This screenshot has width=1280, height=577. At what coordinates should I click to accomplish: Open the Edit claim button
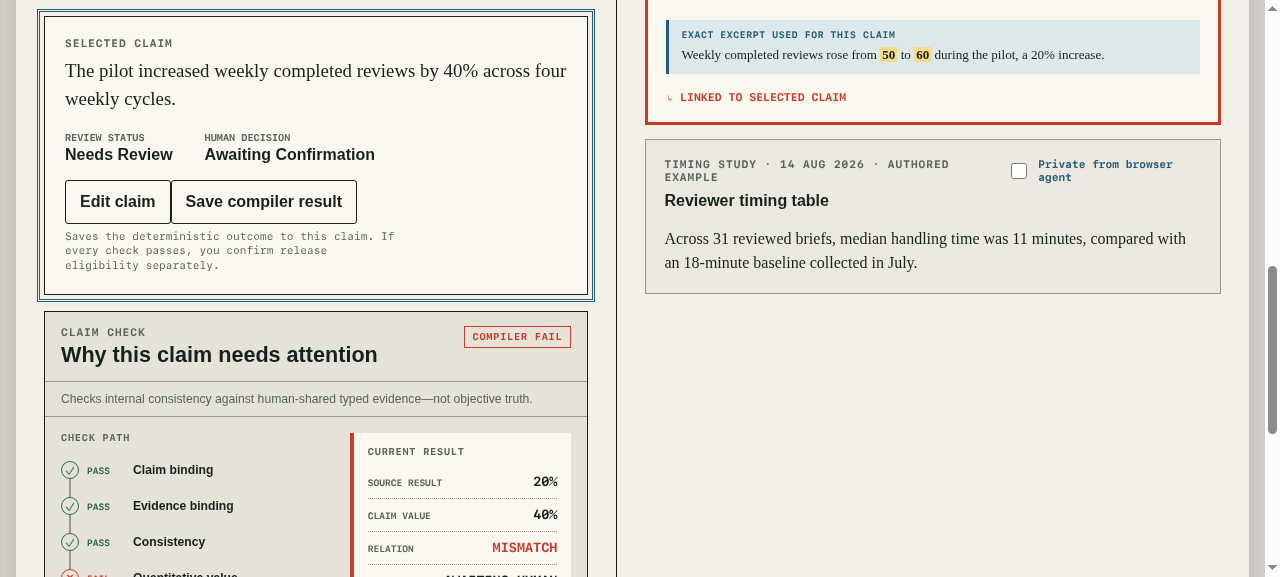(118, 202)
